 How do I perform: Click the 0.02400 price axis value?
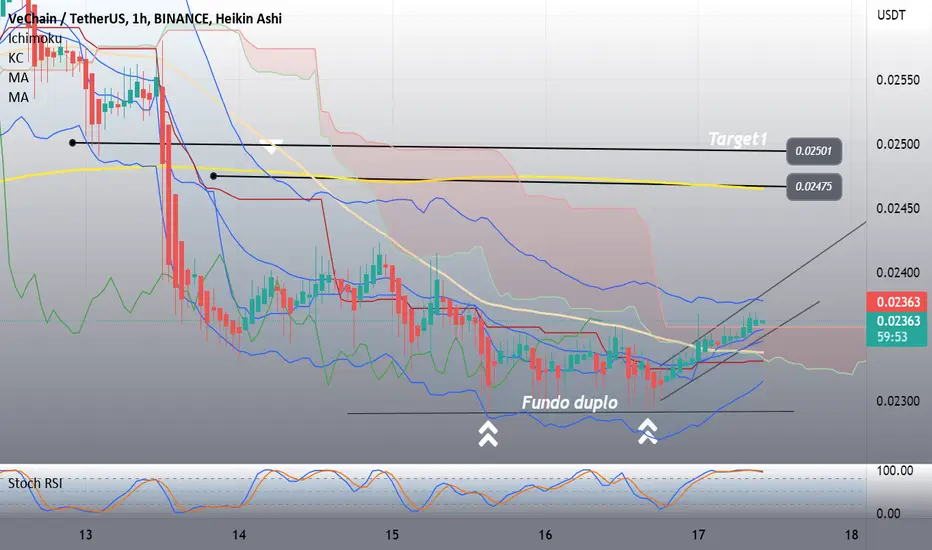click(x=898, y=273)
